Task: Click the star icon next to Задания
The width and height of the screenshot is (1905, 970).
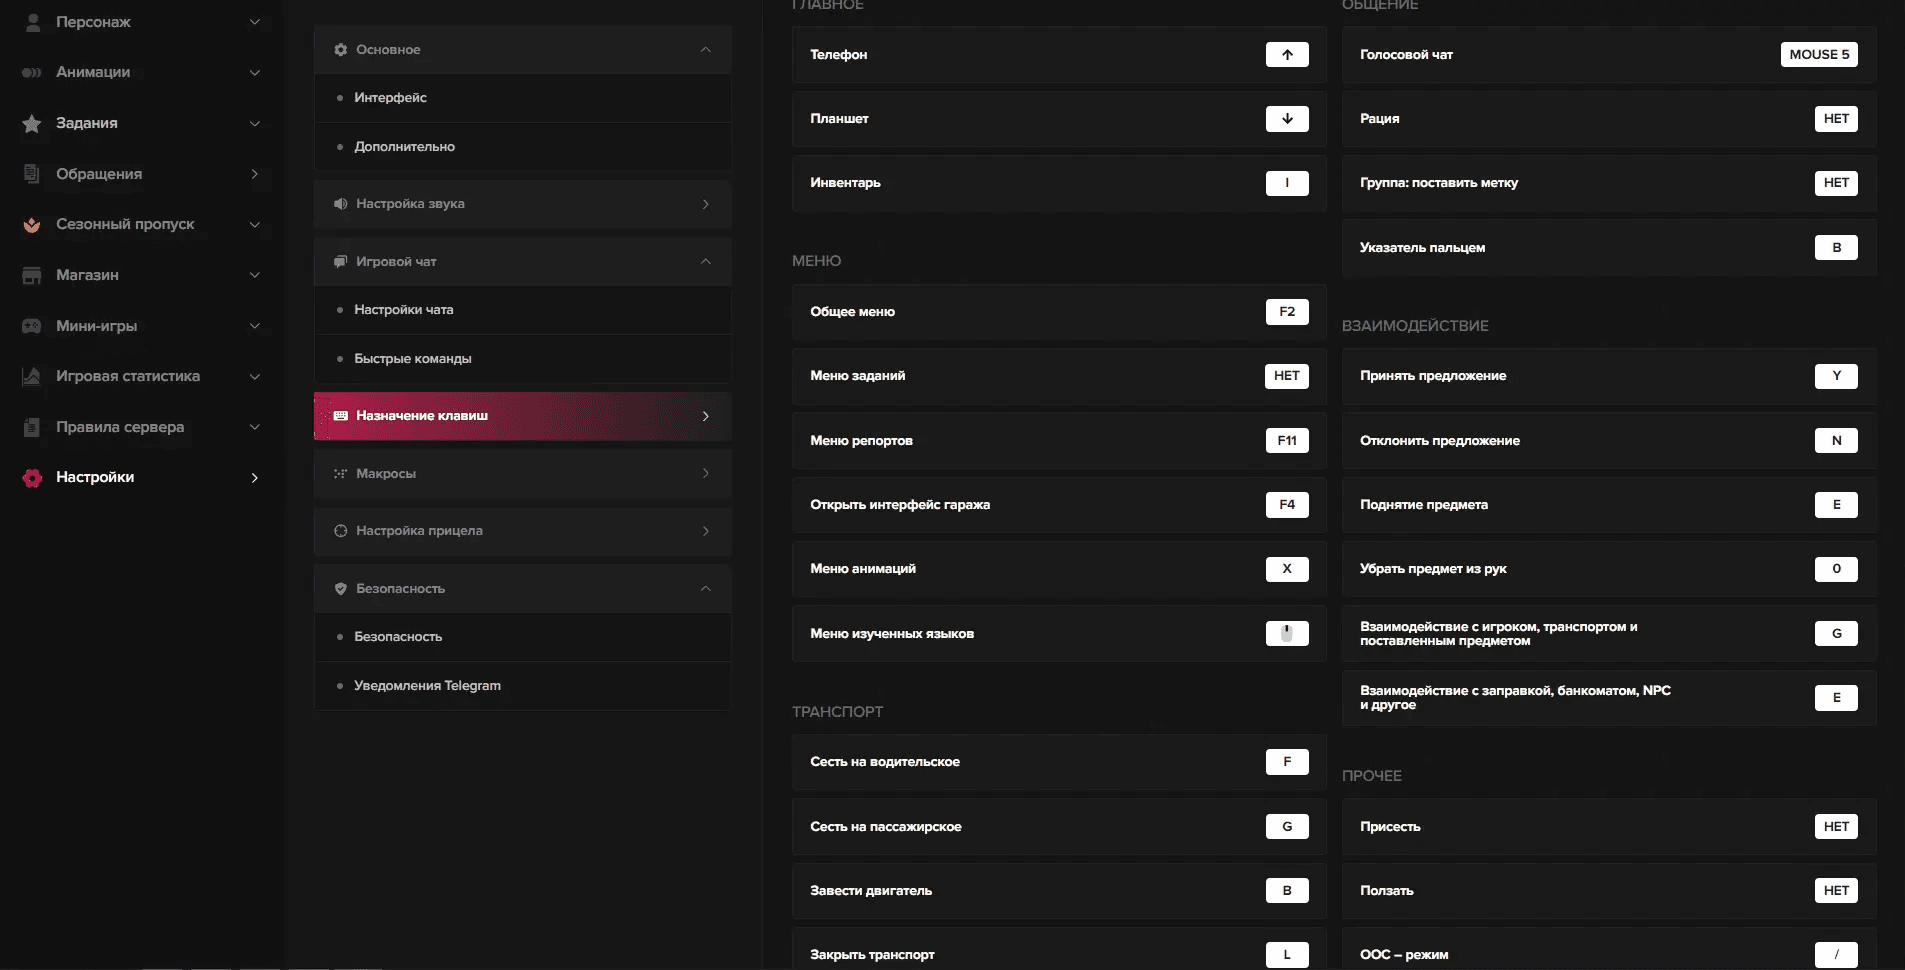Action: tap(32, 124)
